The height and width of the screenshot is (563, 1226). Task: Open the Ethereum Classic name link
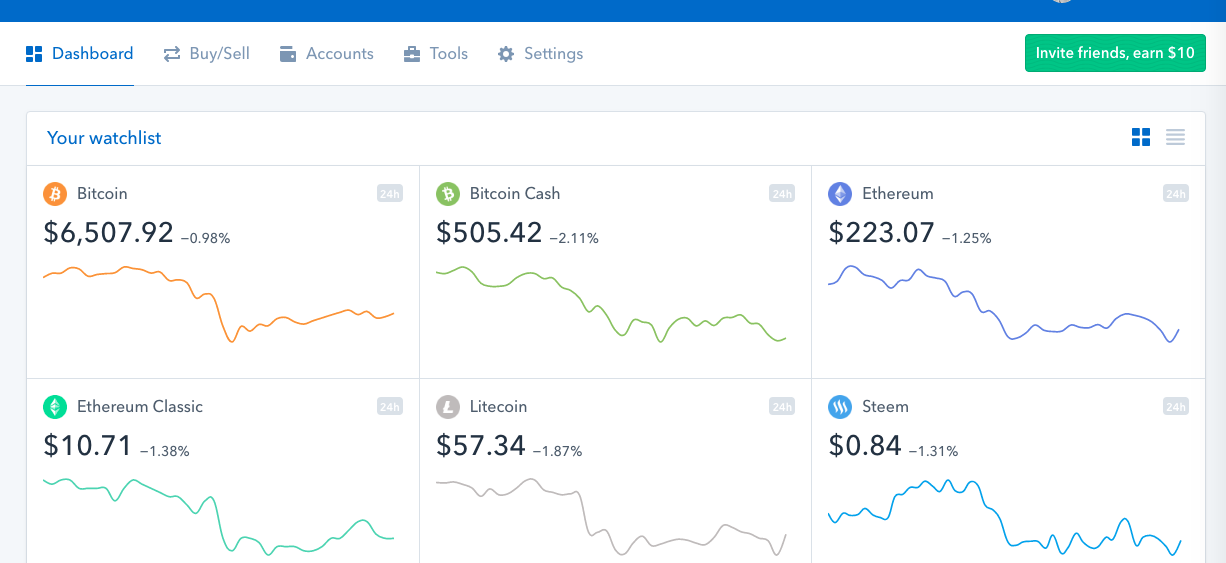pos(140,407)
